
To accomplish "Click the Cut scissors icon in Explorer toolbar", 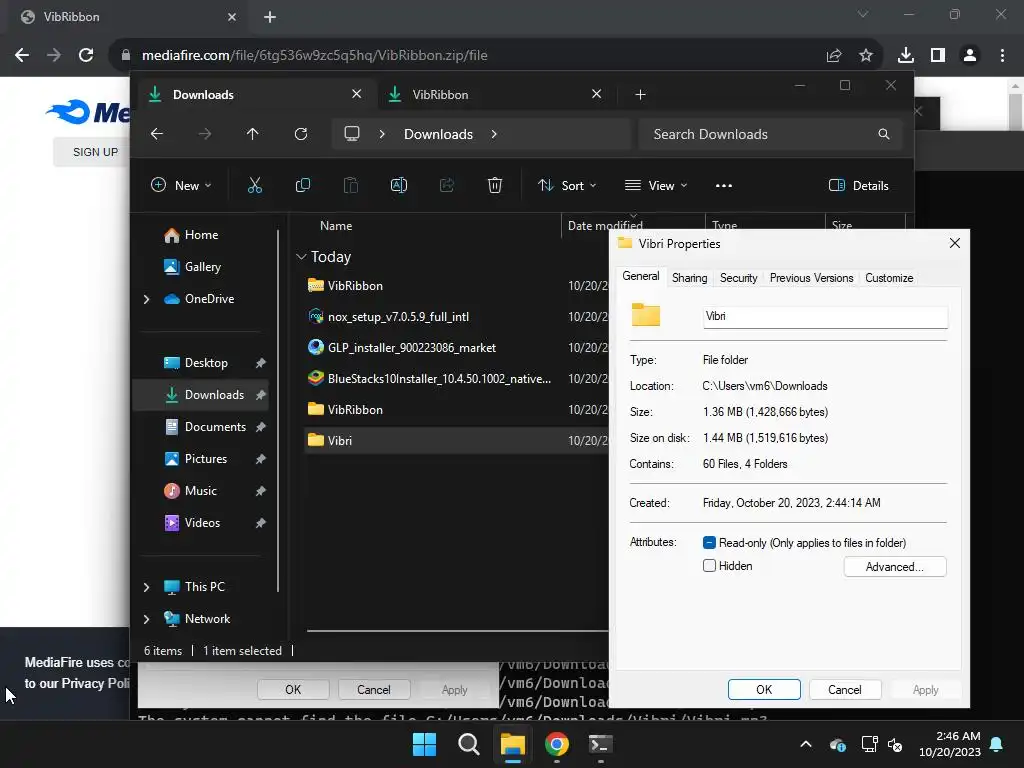I will [x=255, y=185].
